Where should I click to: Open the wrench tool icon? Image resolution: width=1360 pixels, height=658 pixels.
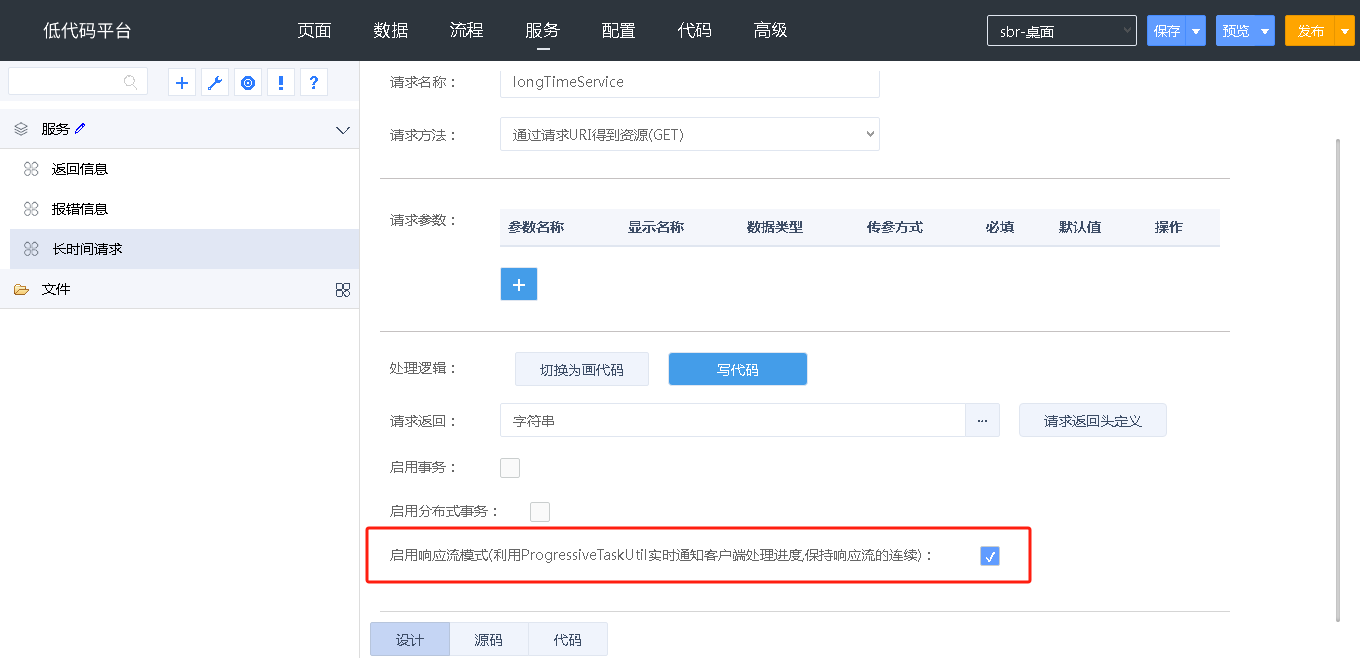215,83
